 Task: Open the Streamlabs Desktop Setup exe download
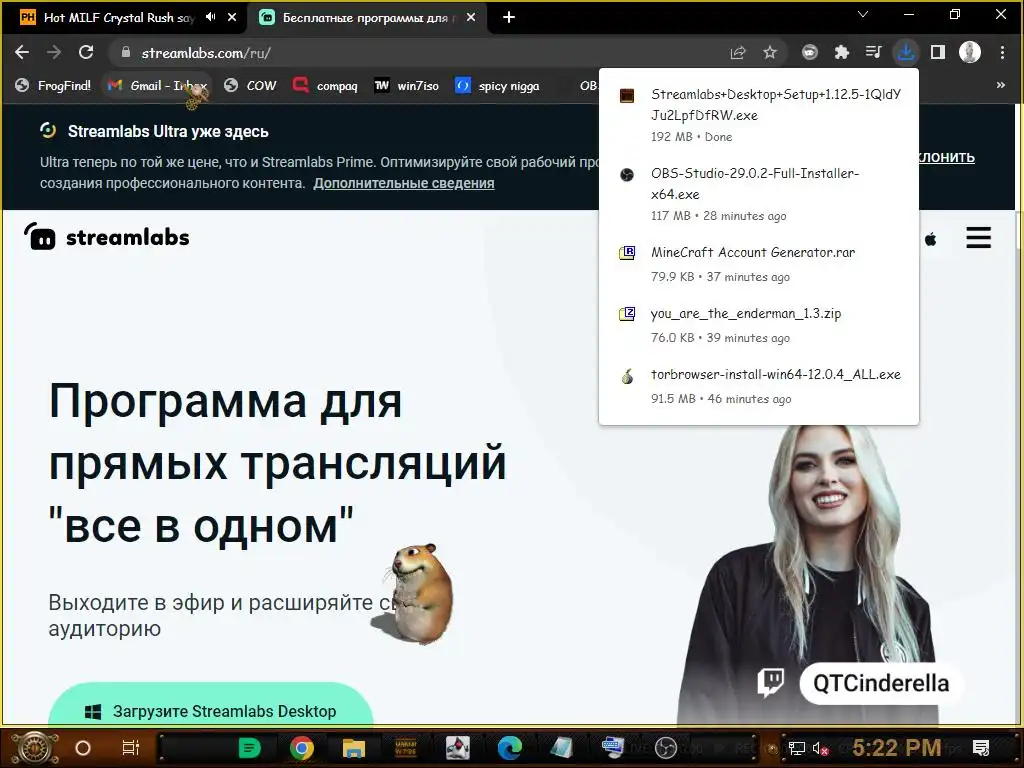(x=759, y=114)
